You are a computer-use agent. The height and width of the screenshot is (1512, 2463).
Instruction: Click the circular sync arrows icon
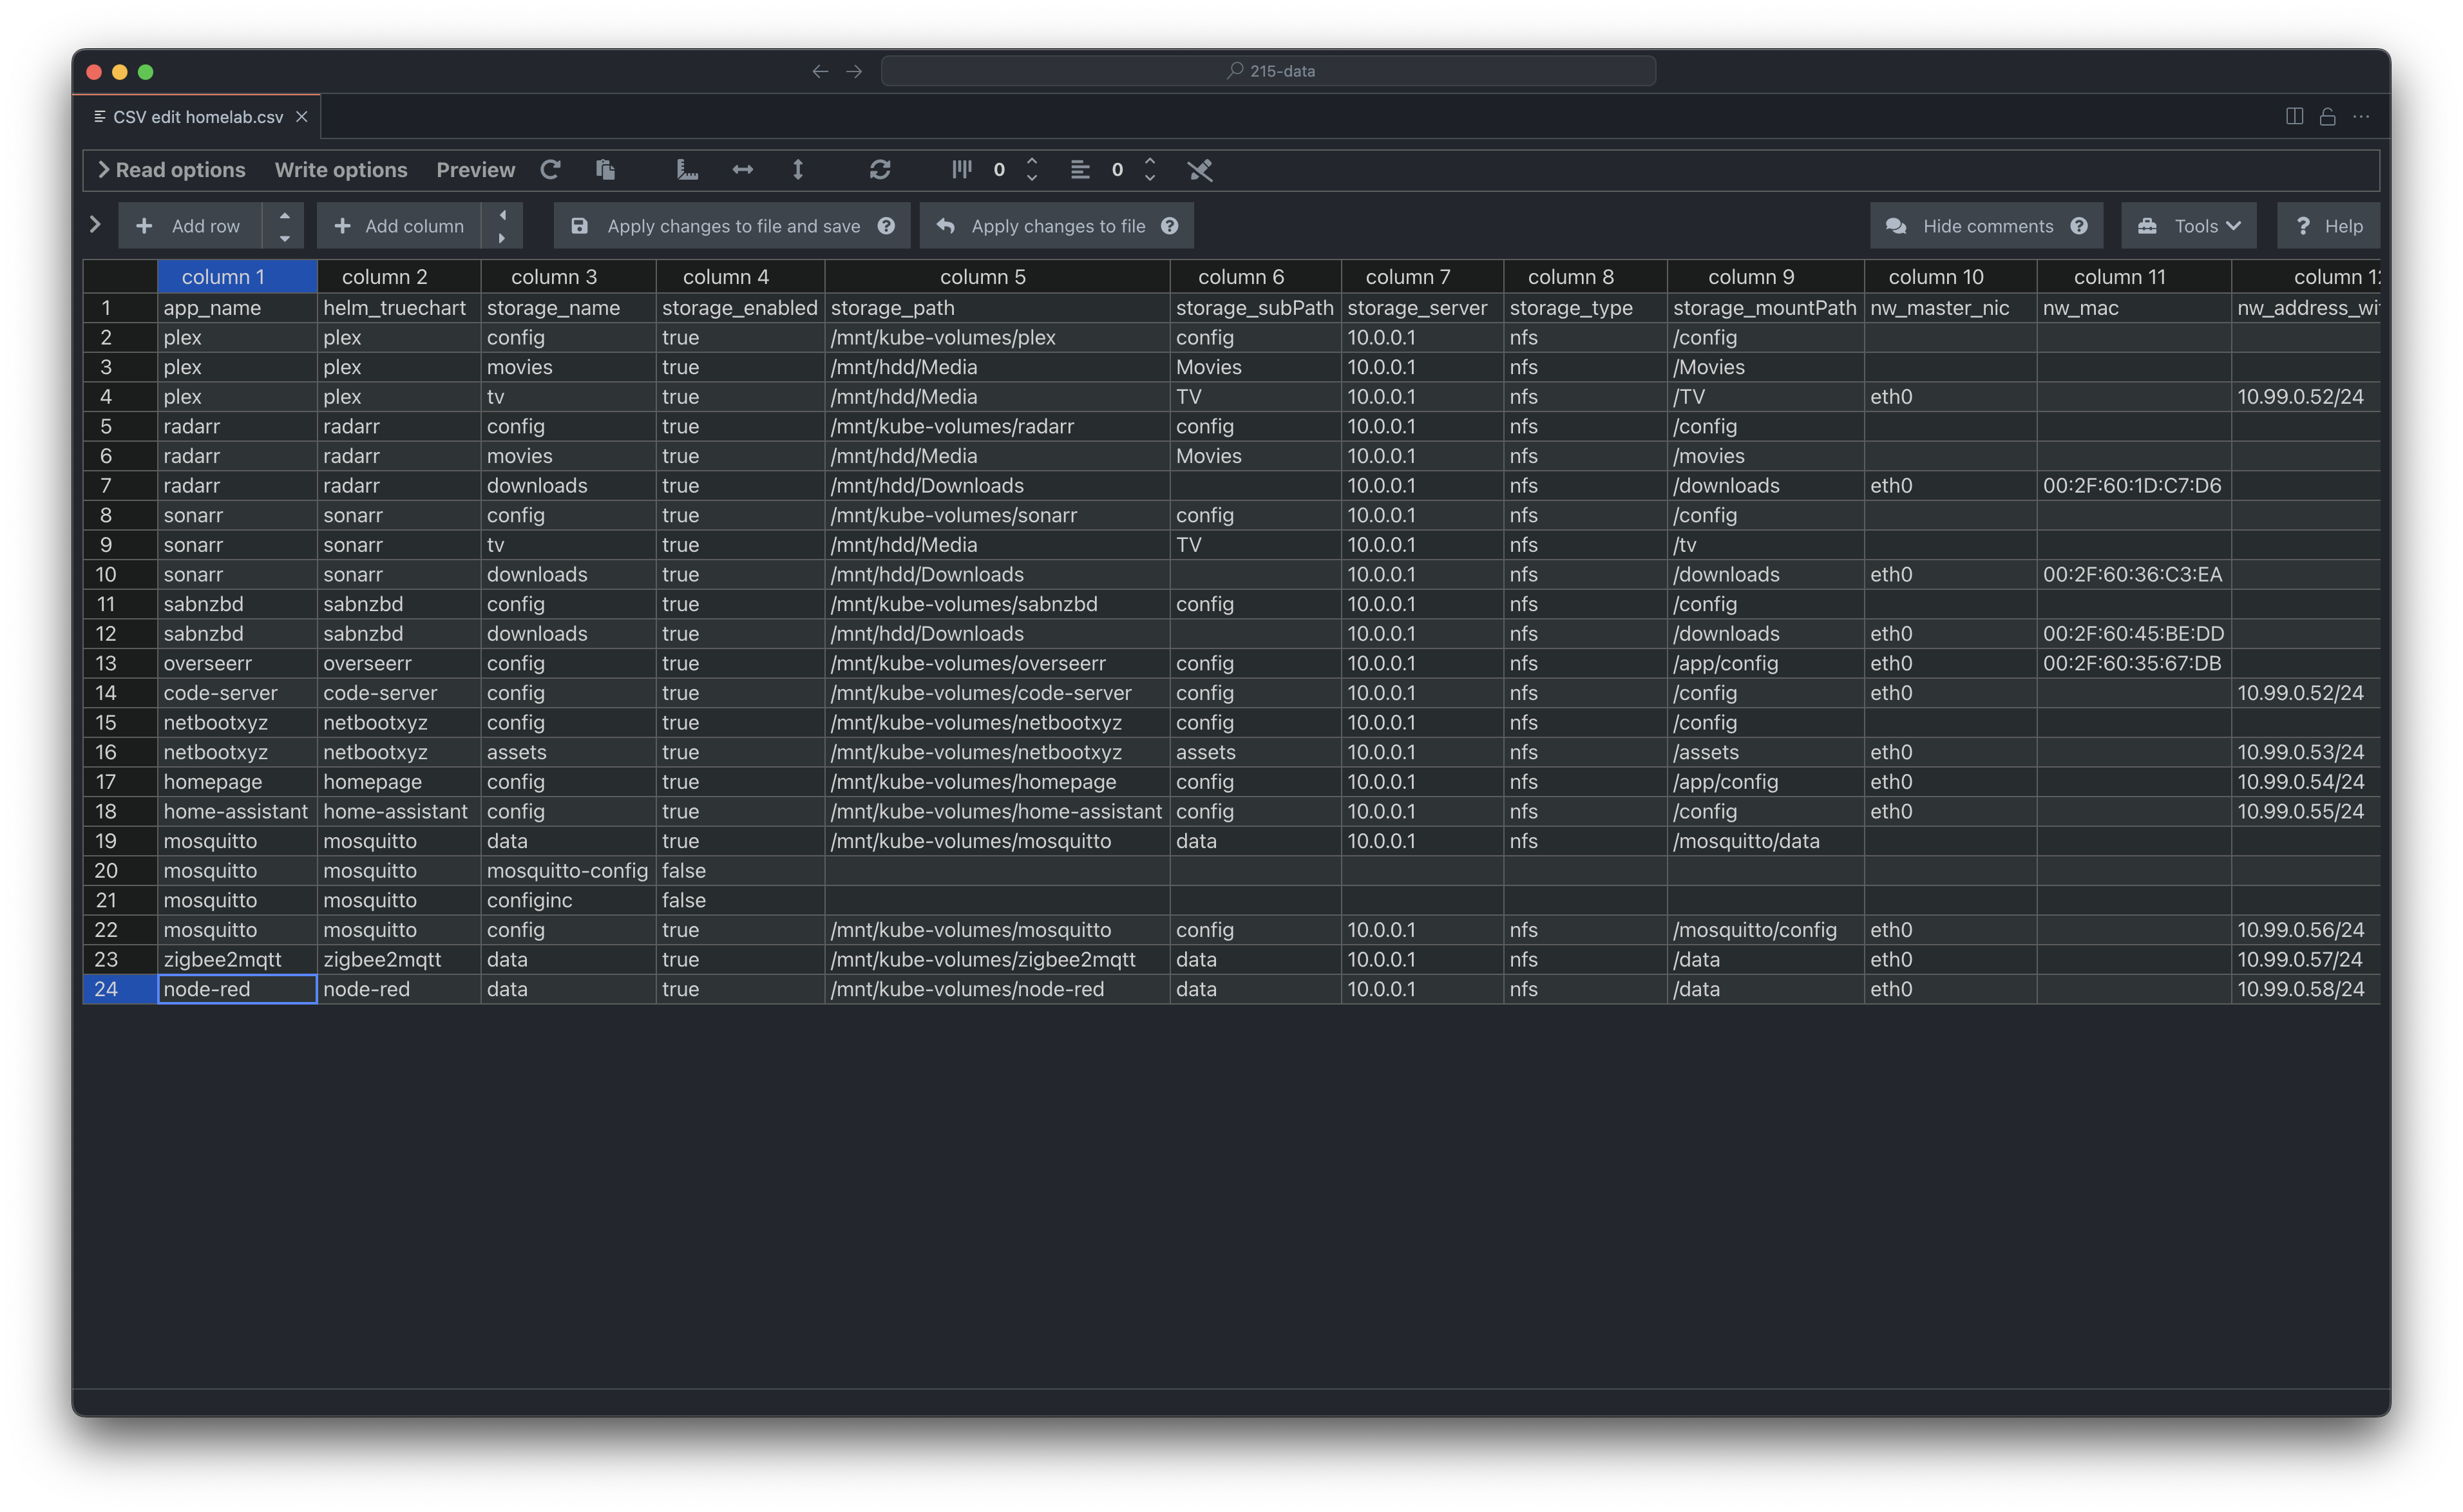coord(880,170)
